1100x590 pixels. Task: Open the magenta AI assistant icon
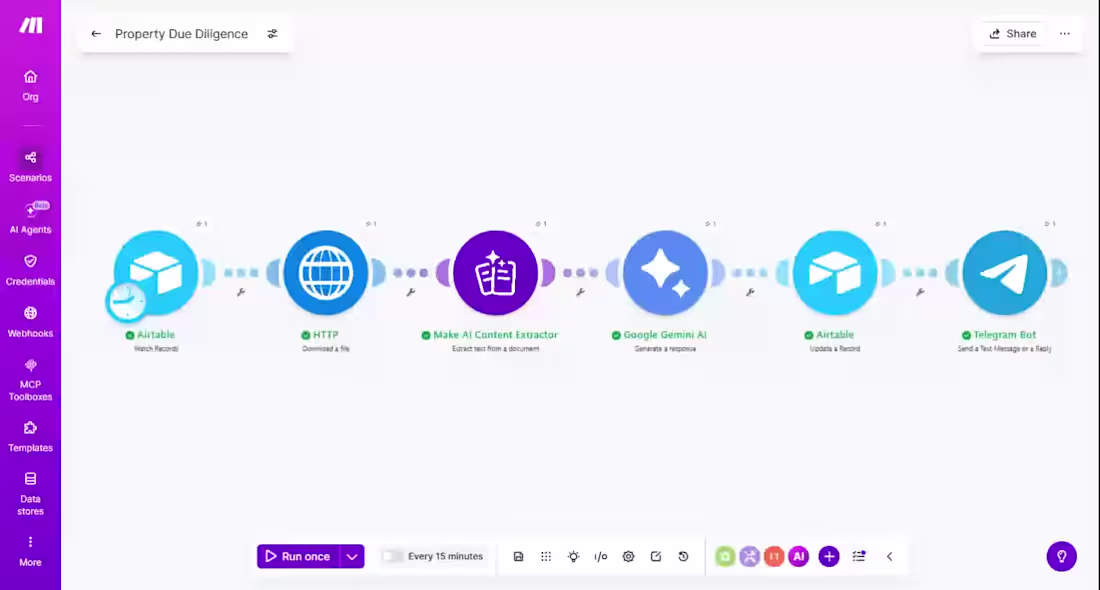pyautogui.click(x=798, y=556)
